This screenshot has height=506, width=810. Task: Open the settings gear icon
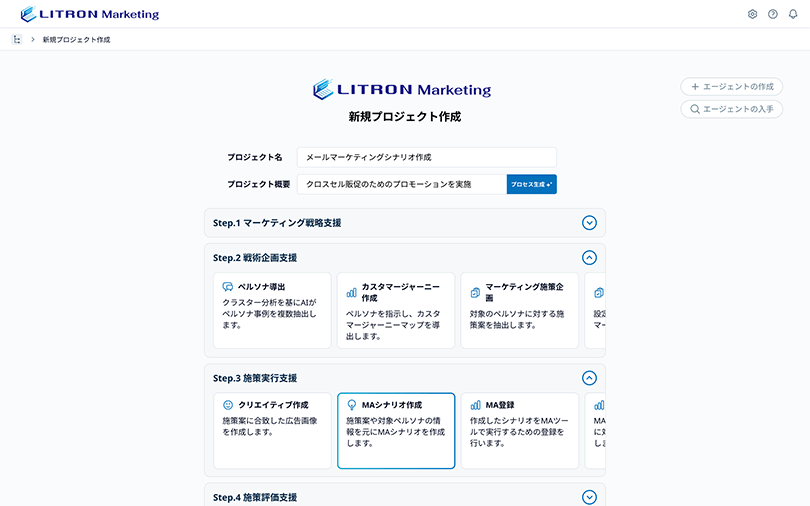(752, 14)
